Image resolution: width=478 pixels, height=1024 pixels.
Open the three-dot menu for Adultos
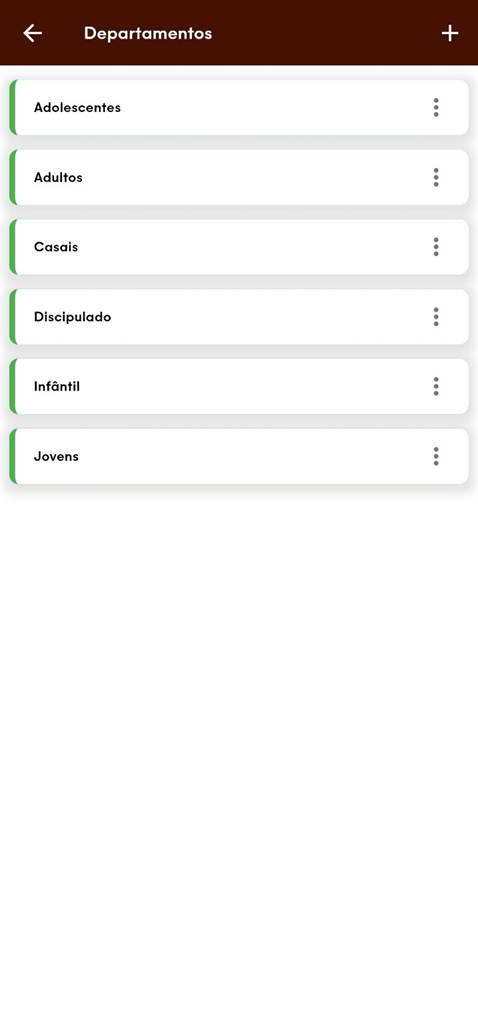pyautogui.click(x=436, y=177)
